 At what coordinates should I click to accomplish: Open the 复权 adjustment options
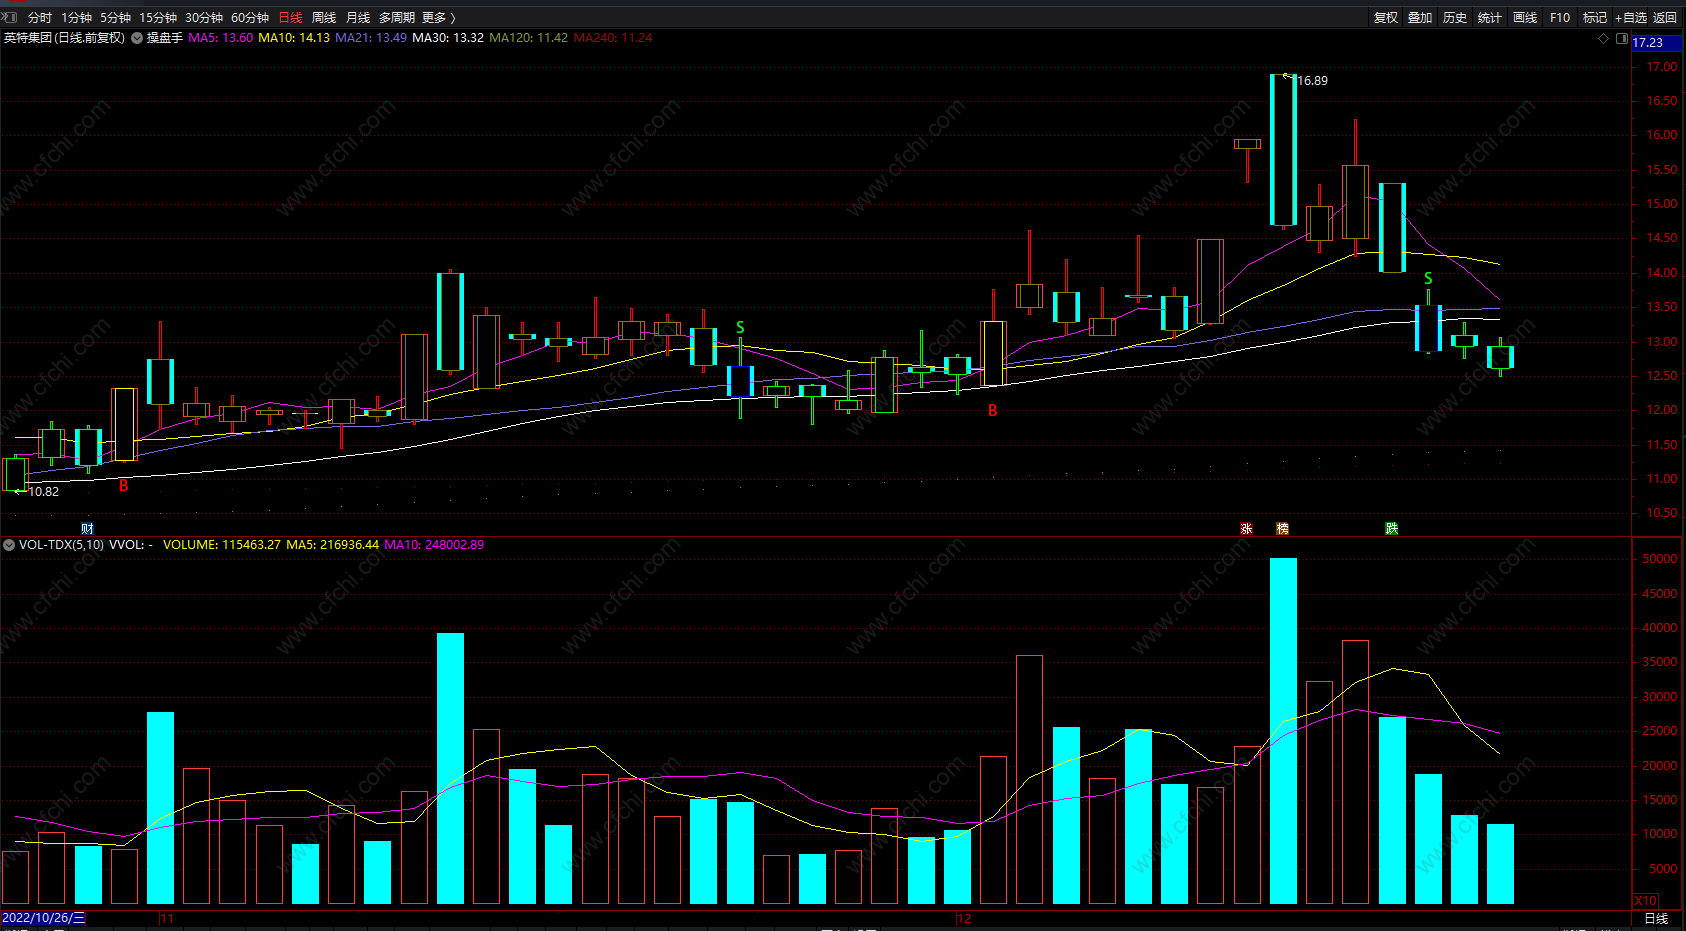[x=1386, y=18]
